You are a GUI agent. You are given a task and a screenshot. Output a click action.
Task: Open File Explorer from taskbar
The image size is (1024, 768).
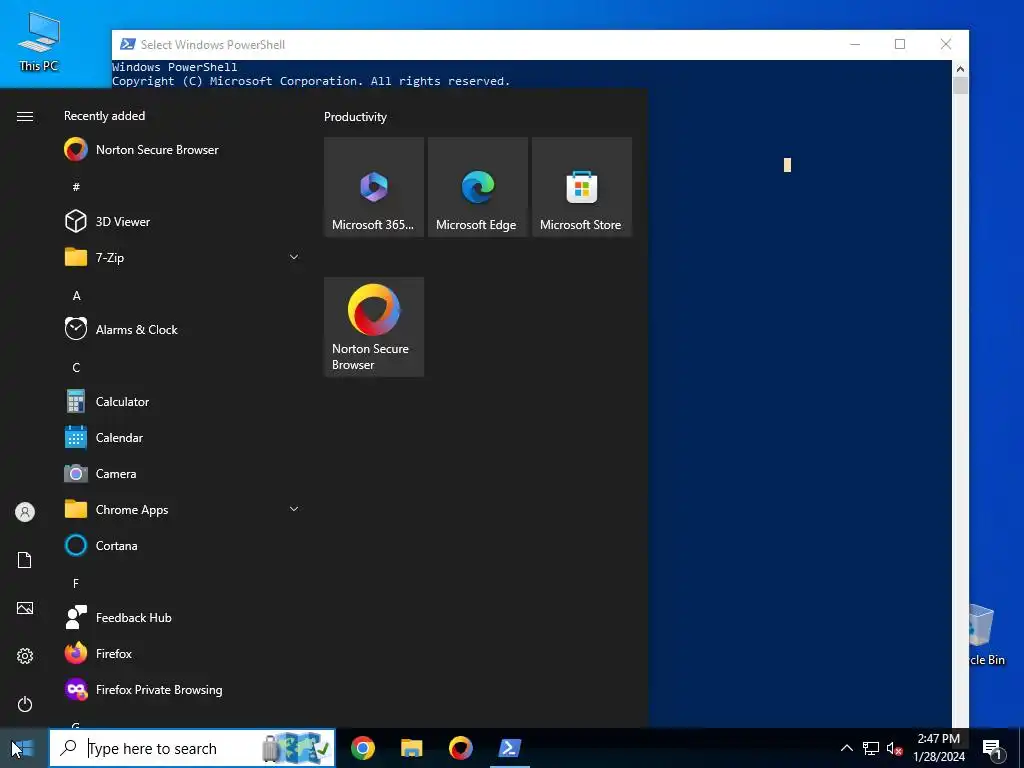(411, 748)
